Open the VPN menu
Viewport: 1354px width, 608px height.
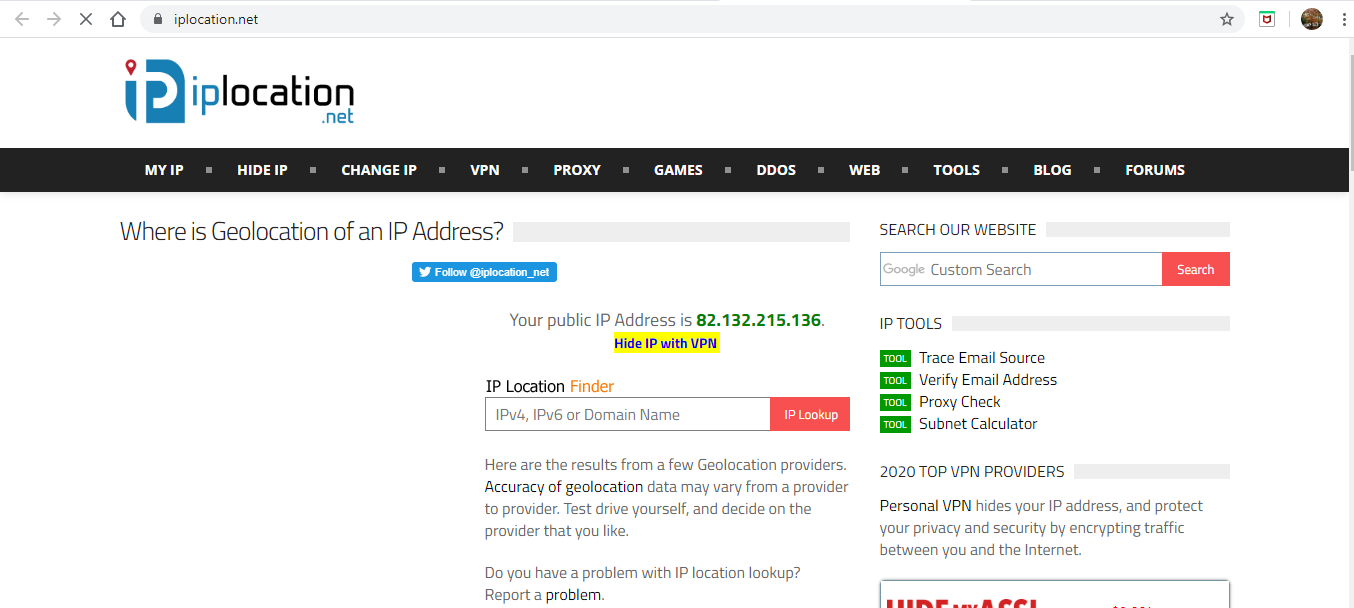click(x=485, y=170)
